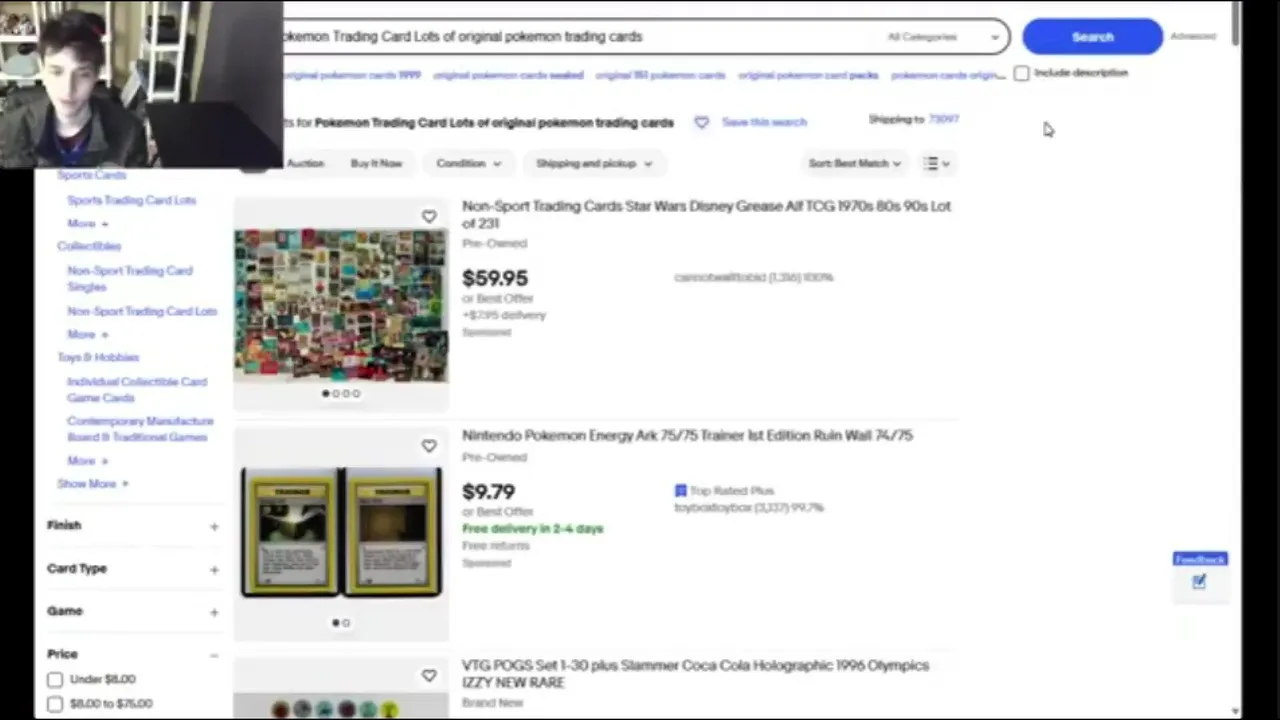Click the Pokemon Energy Ark trainer cards thumbnail
Viewport: 1280px width, 720px height.
341,533
